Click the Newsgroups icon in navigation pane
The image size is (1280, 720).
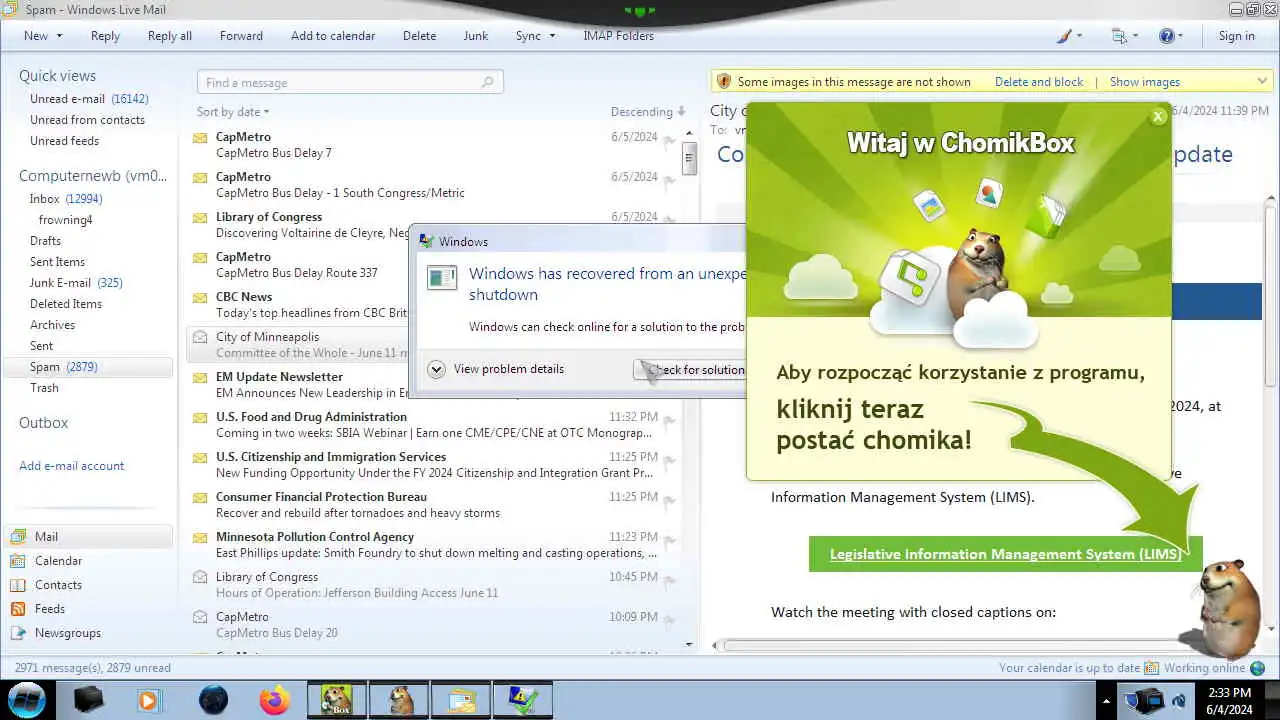click(18, 633)
